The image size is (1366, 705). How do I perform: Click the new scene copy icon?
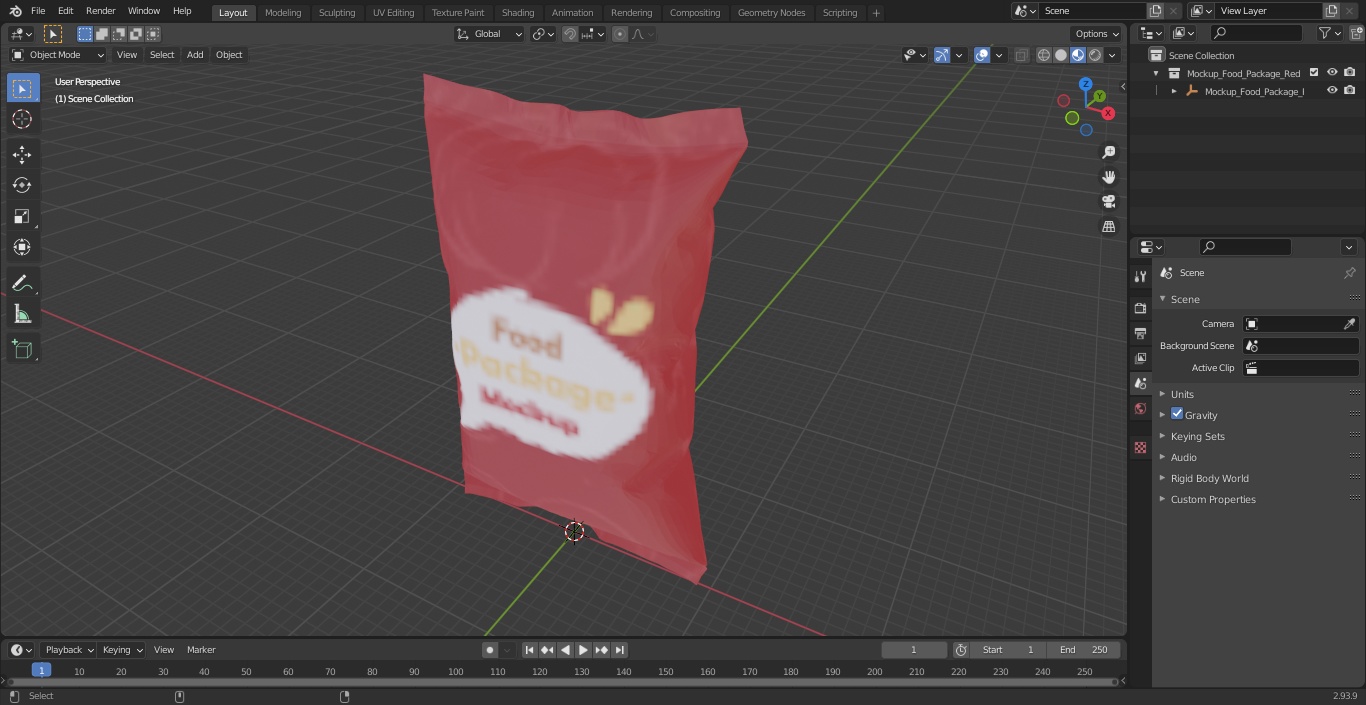point(1155,11)
